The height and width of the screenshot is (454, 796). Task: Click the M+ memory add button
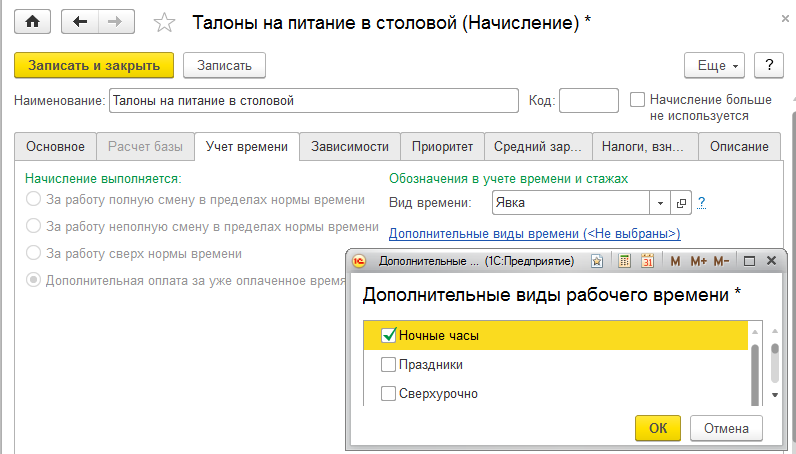(698, 261)
